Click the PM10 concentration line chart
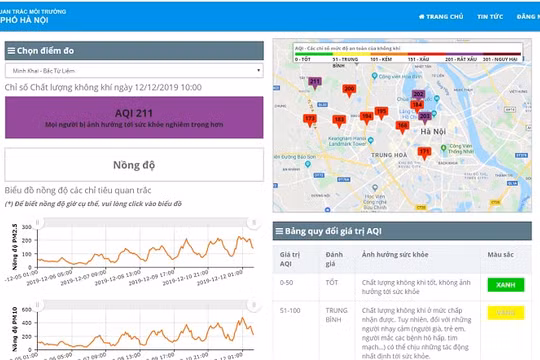Image resolution: width=540 pixels, height=360 pixels. tap(146, 330)
